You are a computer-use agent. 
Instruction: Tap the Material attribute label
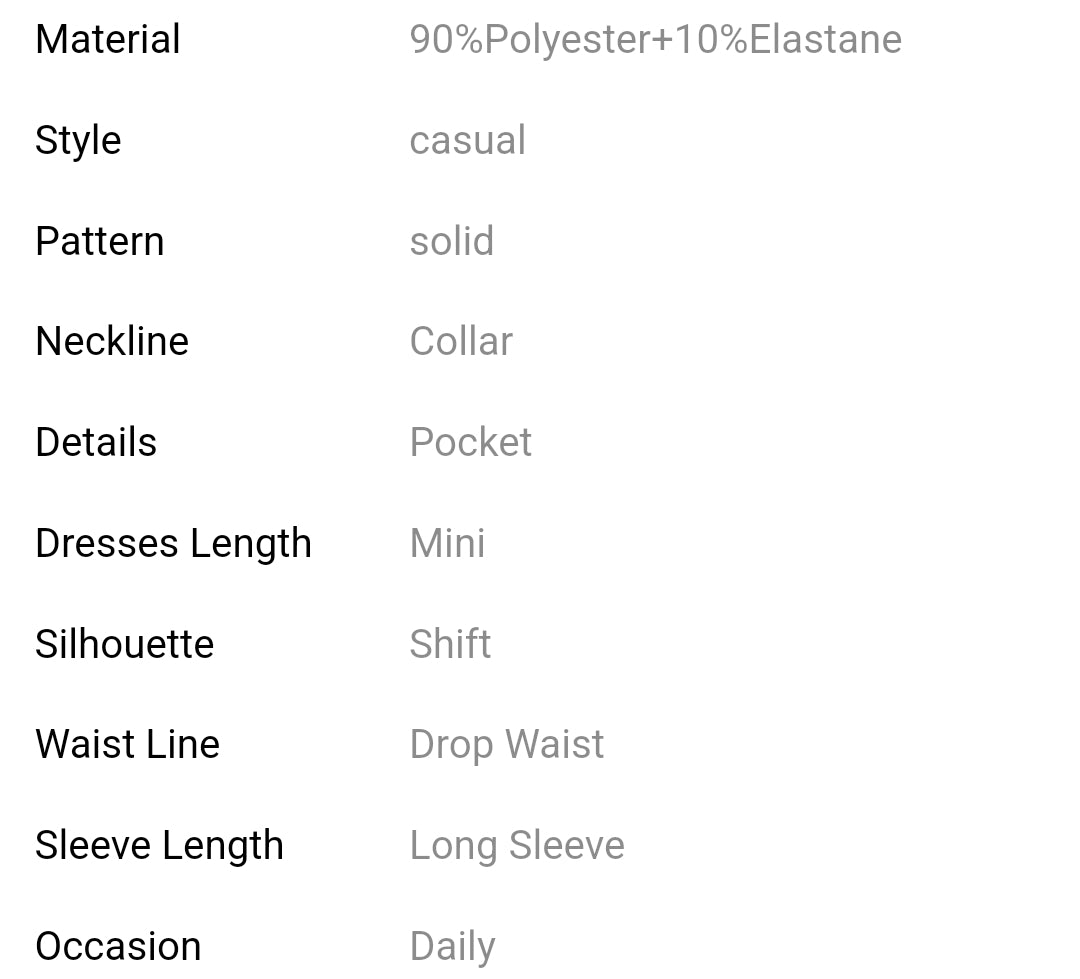click(x=108, y=40)
